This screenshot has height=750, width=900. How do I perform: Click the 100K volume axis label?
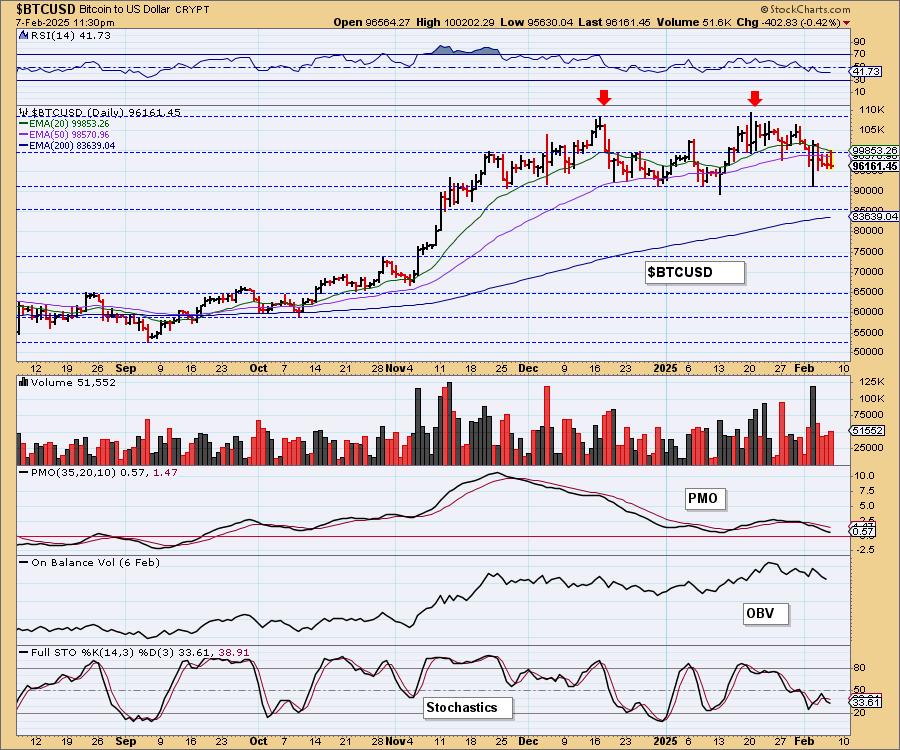871,398
